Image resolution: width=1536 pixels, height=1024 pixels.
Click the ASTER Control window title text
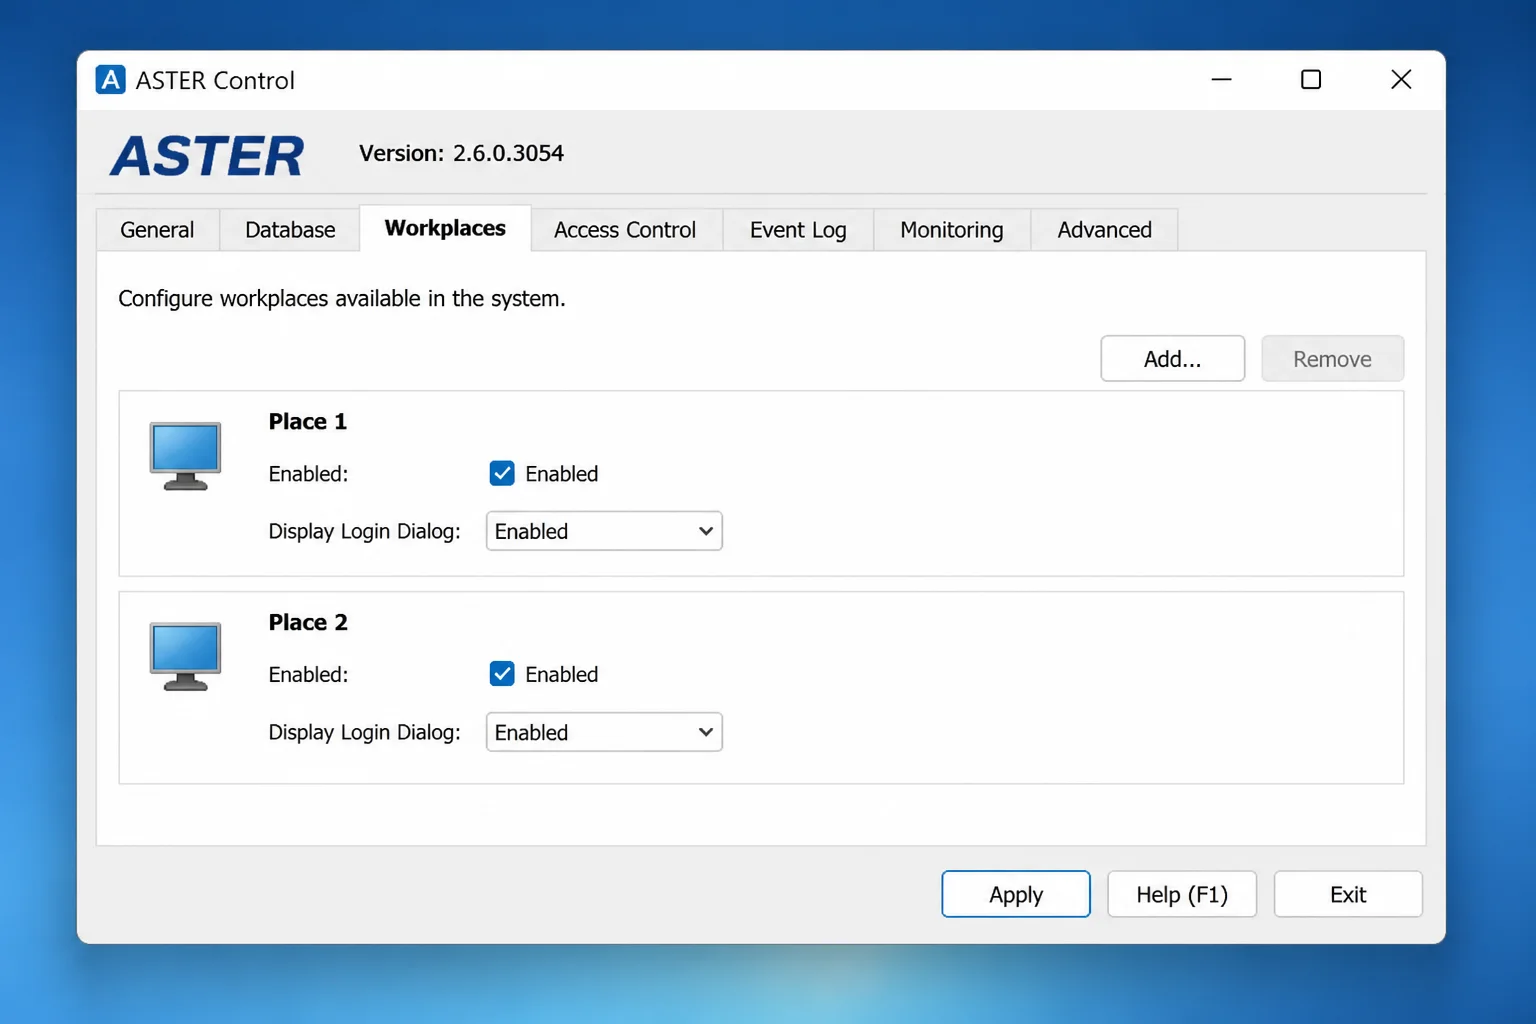pyautogui.click(x=215, y=80)
